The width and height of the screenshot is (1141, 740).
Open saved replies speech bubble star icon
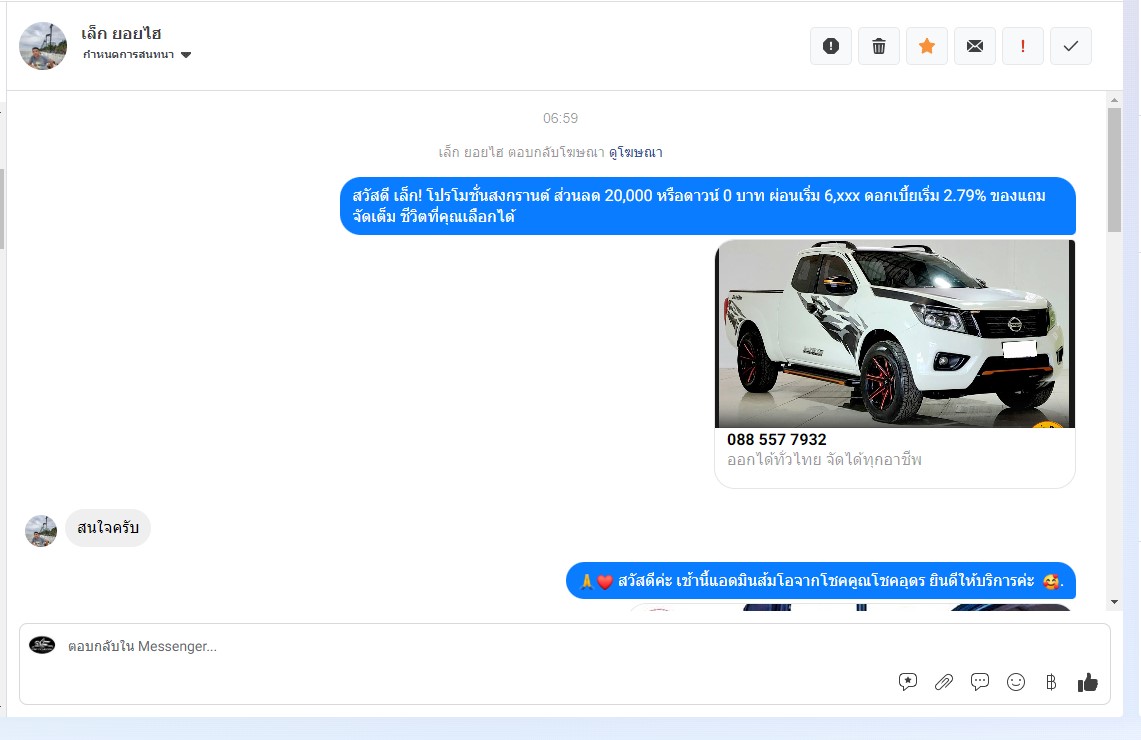click(907, 682)
